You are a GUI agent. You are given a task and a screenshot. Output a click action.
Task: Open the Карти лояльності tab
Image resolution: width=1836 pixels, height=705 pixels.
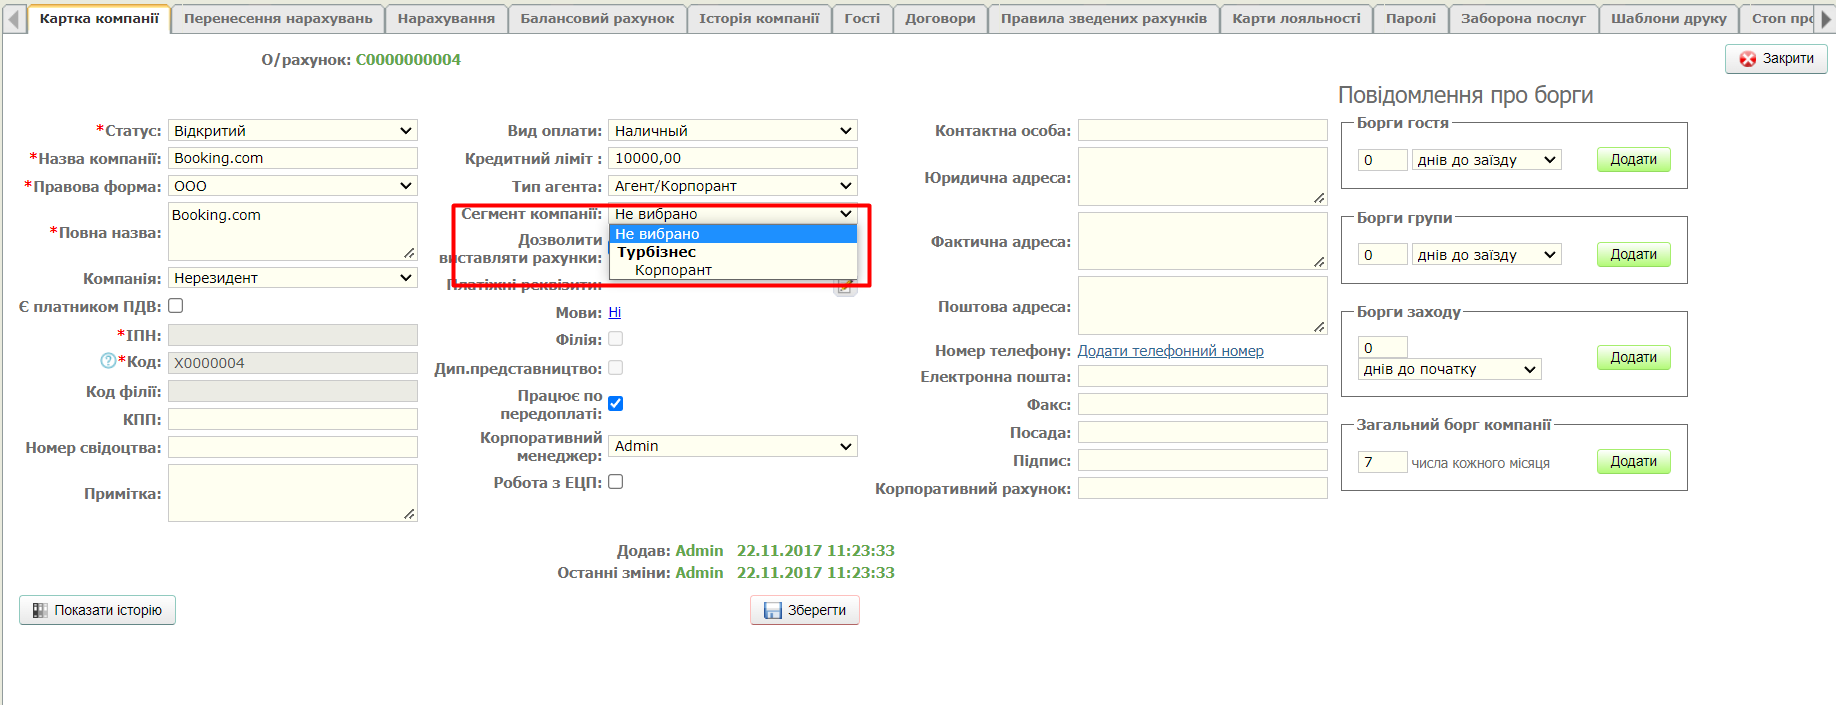(1296, 18)
